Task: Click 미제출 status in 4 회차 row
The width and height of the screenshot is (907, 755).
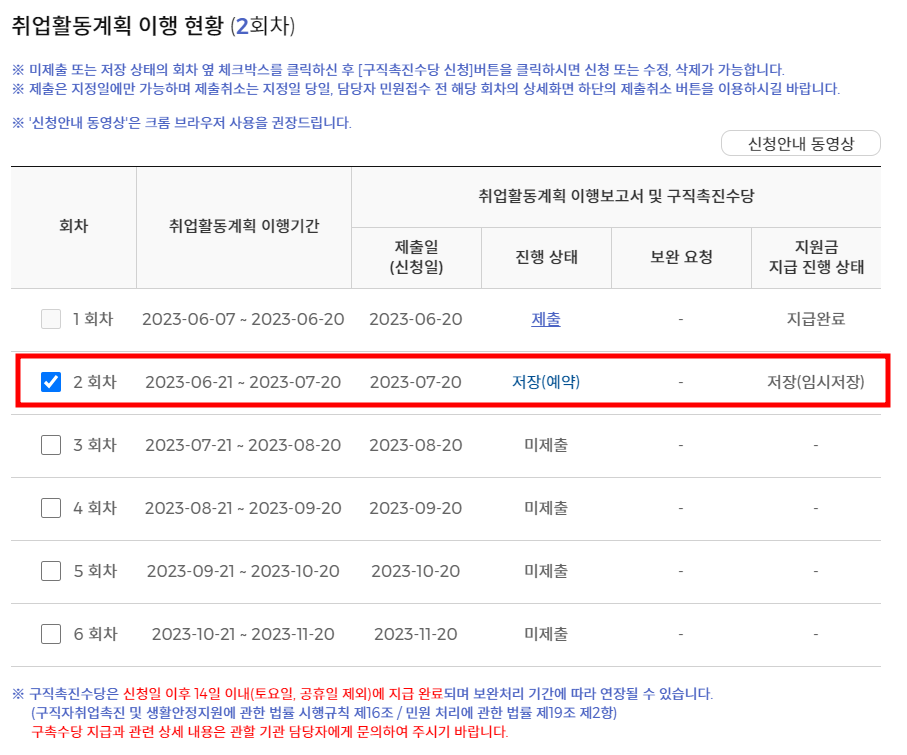Action: click(545, 508)
